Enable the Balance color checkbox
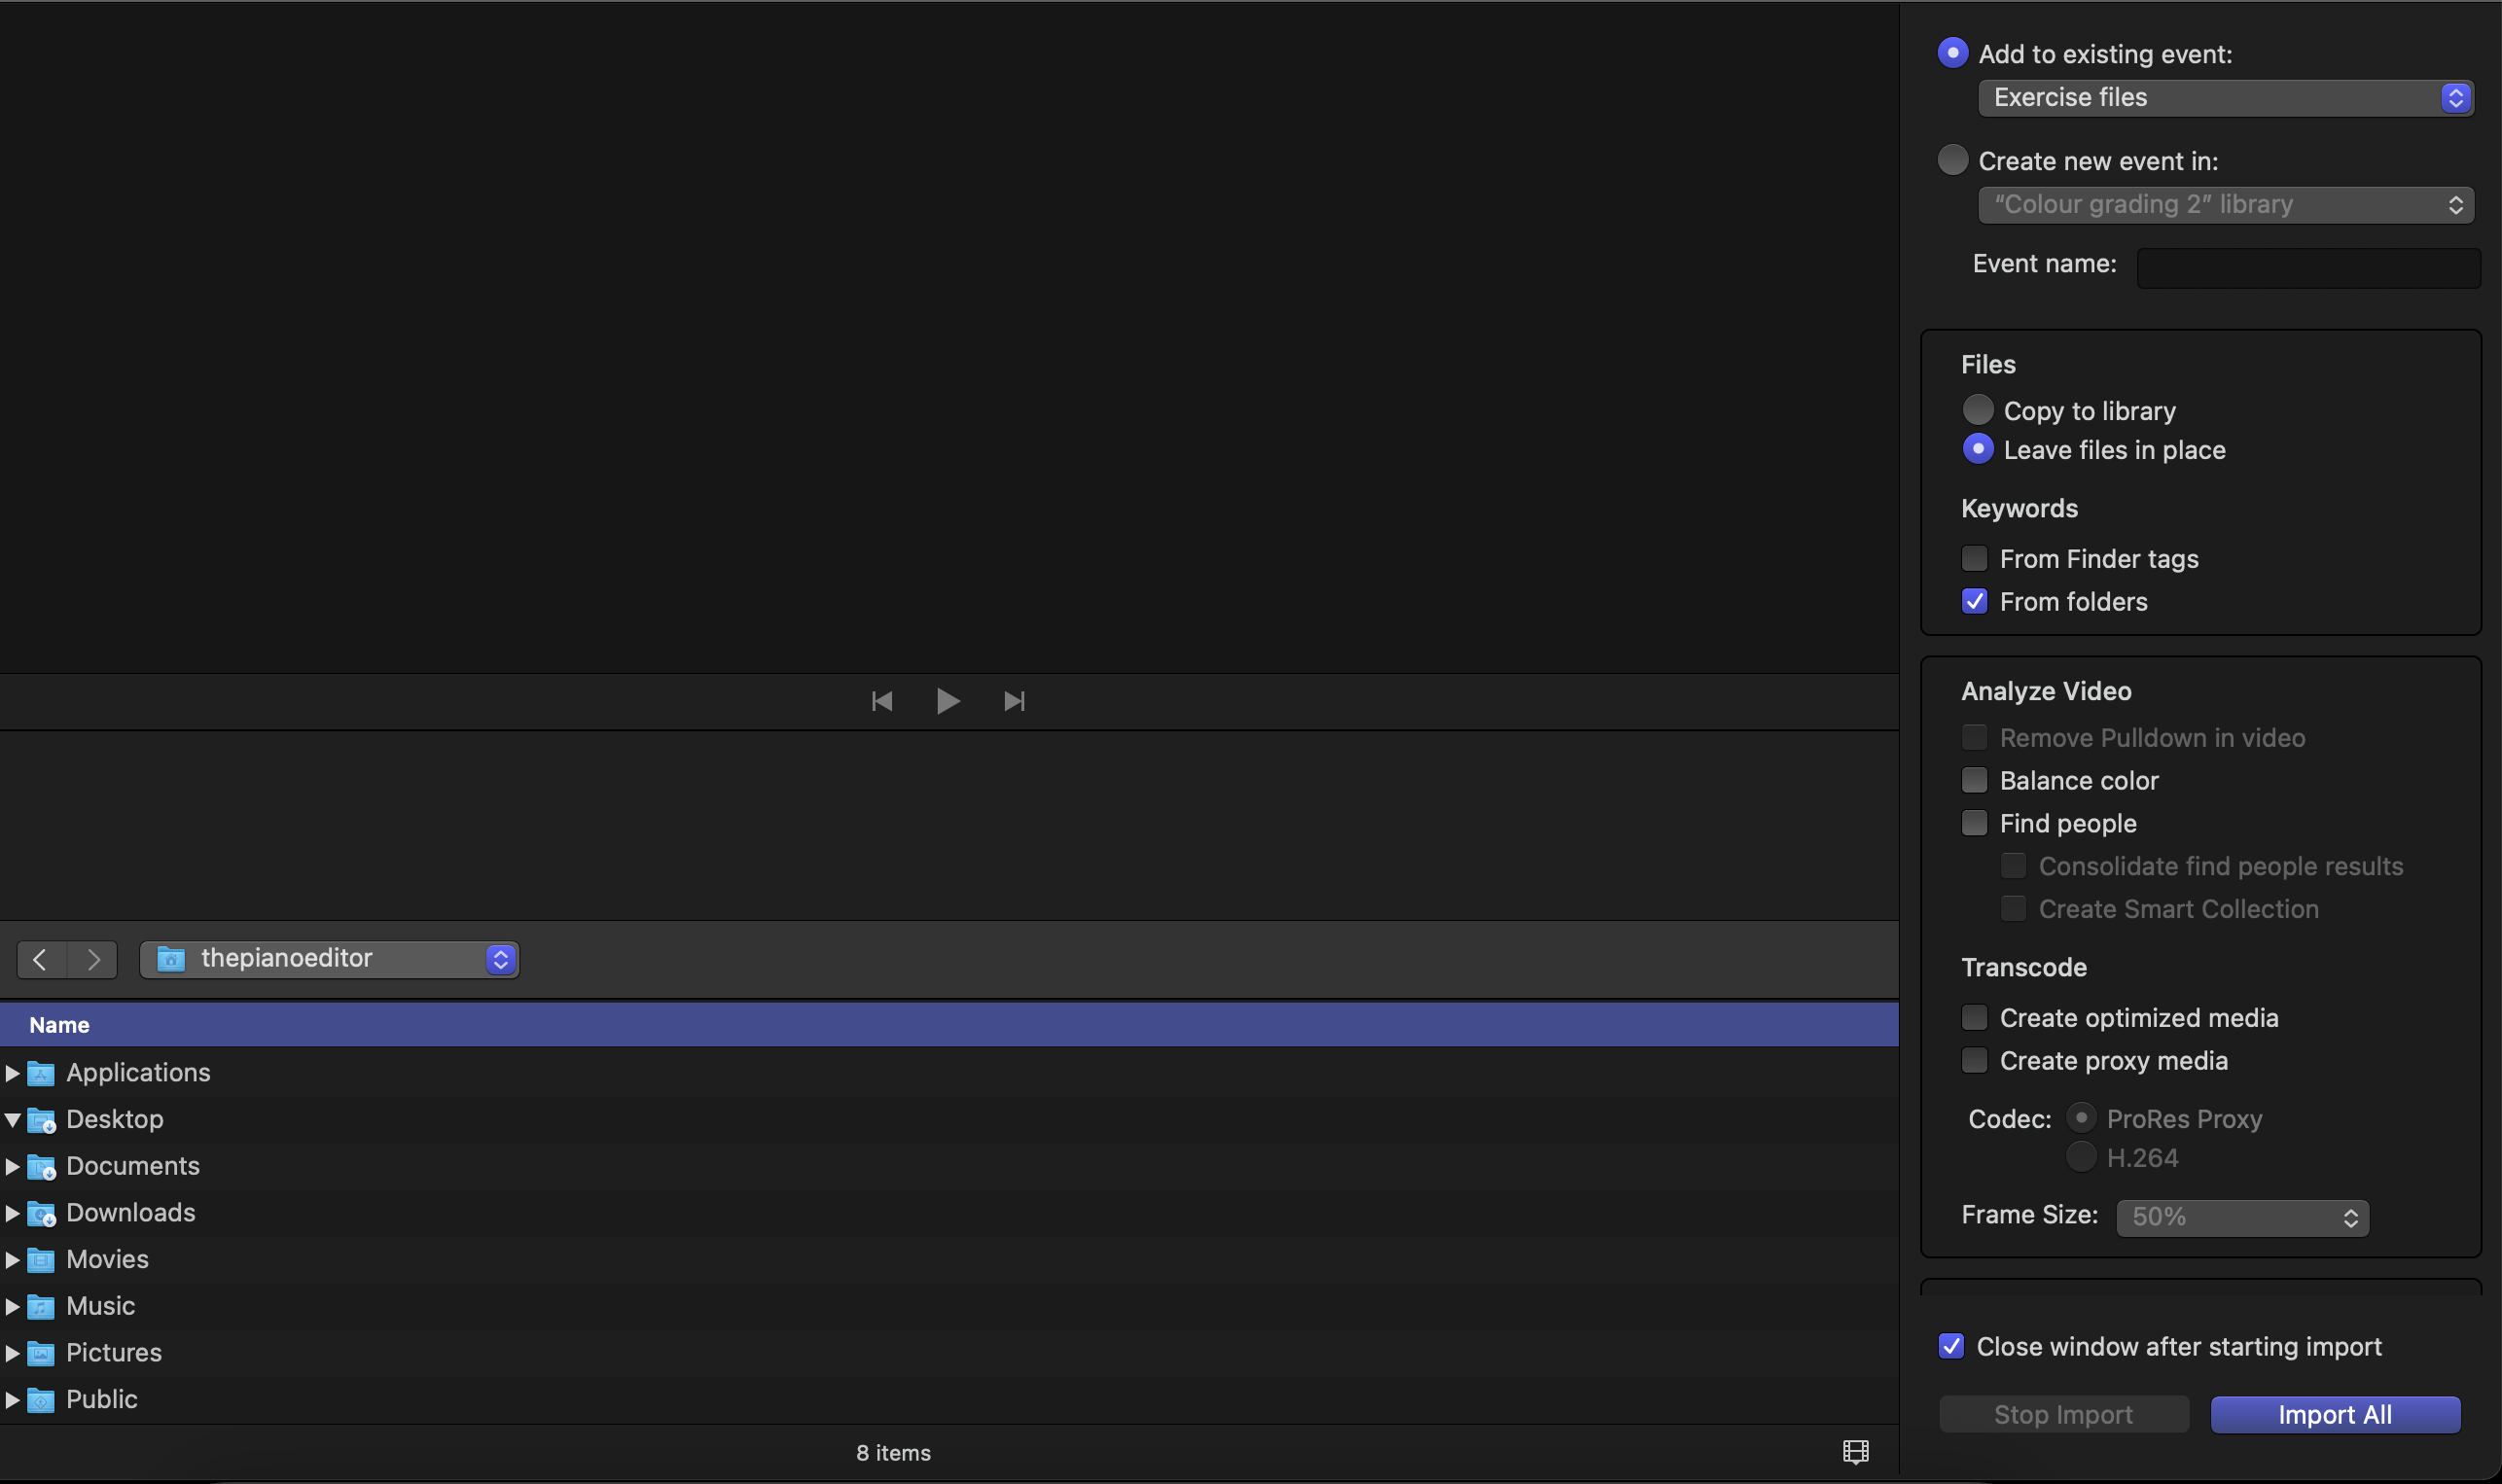 tap(1974, 780)
